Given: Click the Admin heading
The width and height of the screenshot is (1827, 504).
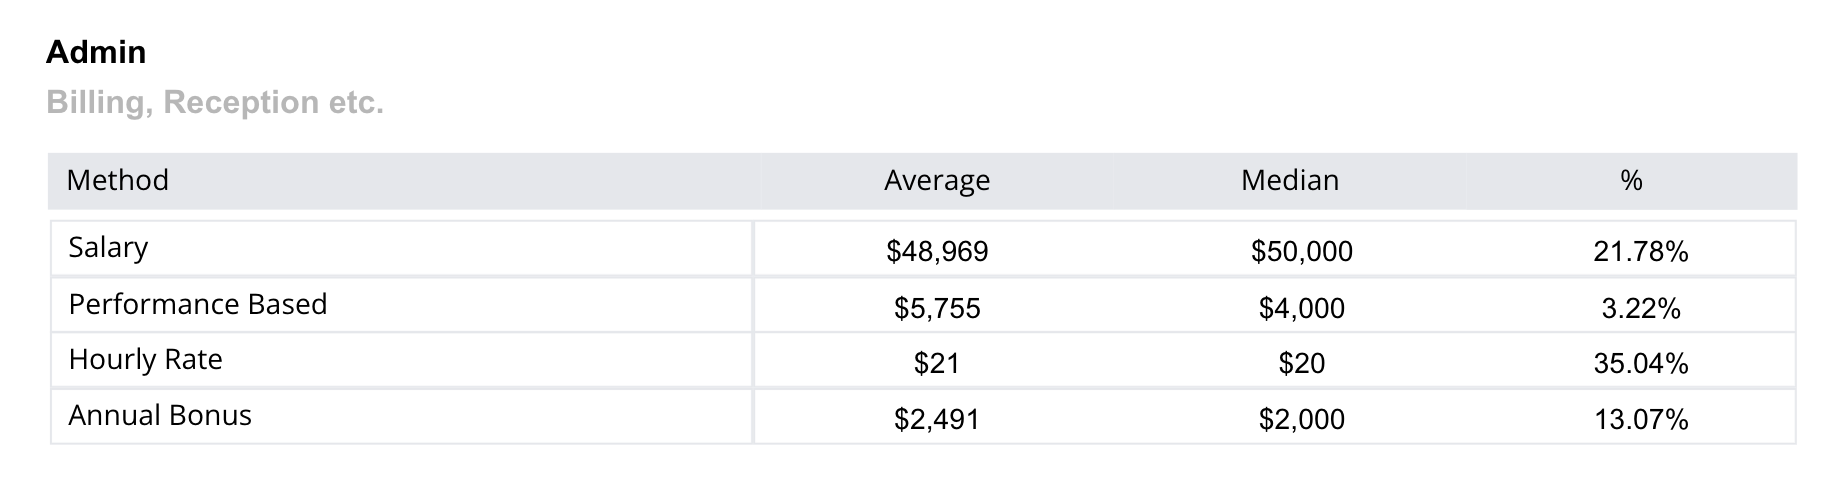Looking at the screenshot, I should 96,52.
